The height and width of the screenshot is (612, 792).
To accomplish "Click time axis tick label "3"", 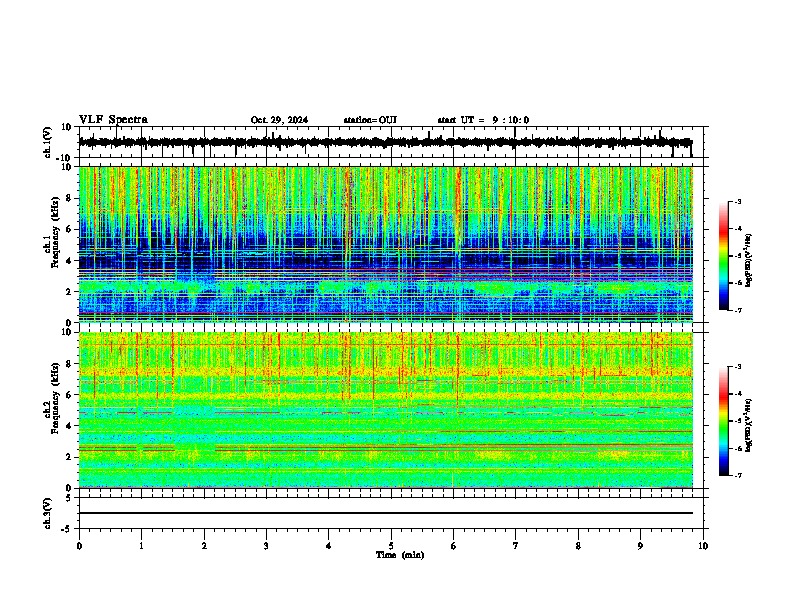I will pos(266,546).
